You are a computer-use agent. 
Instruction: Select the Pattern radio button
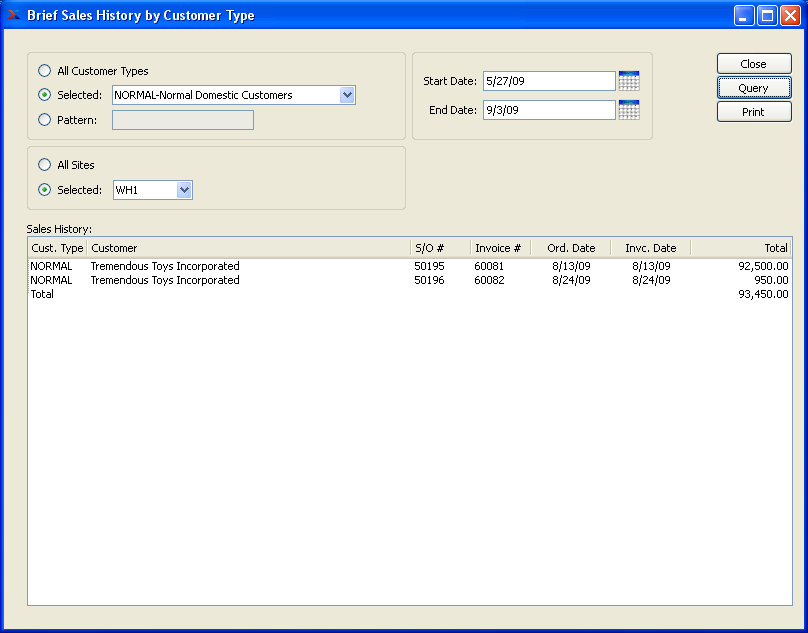(44, 120)
